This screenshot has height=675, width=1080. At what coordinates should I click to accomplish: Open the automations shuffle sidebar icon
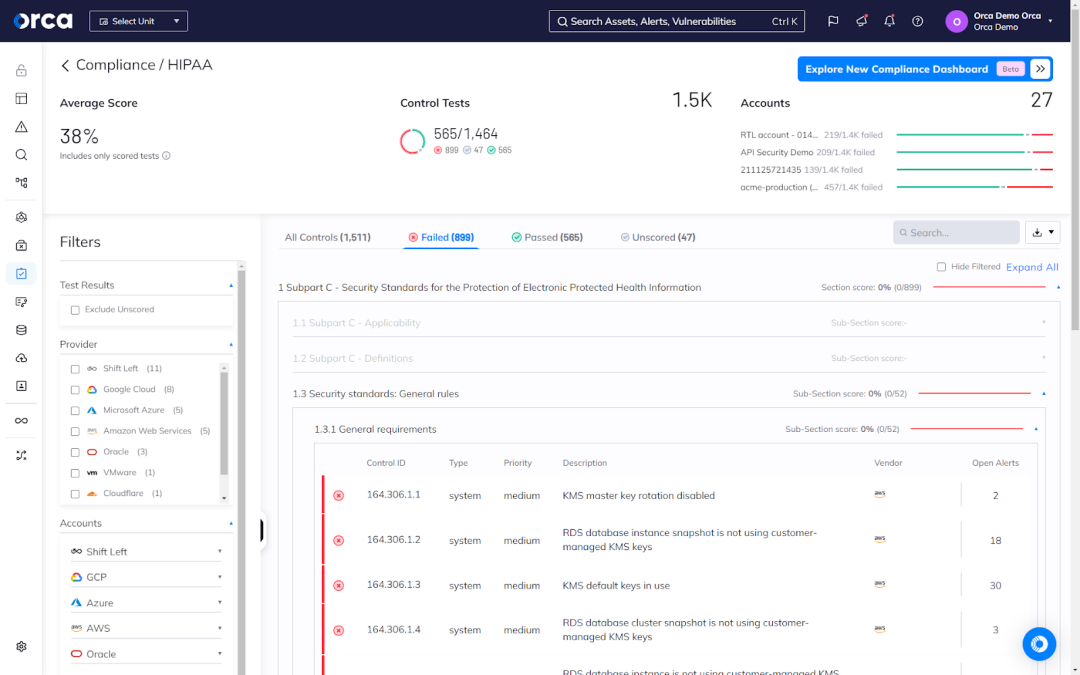tap(21, 455)
